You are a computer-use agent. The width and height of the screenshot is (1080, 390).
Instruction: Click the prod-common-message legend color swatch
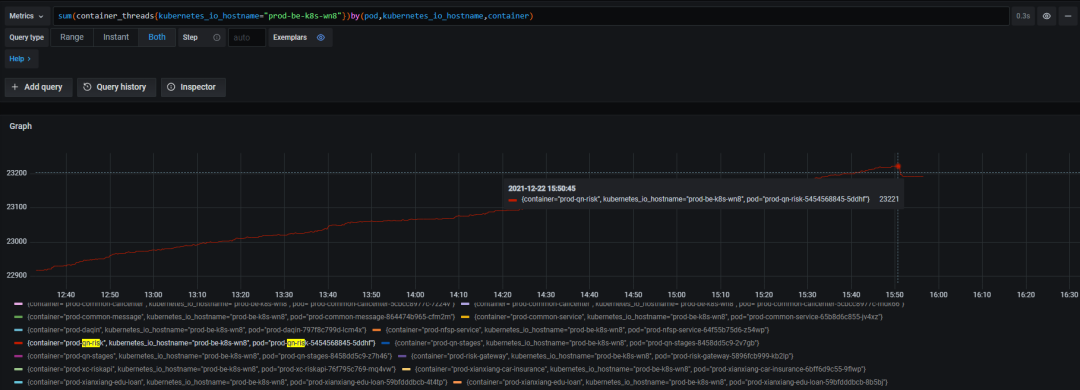coord(19,317)
